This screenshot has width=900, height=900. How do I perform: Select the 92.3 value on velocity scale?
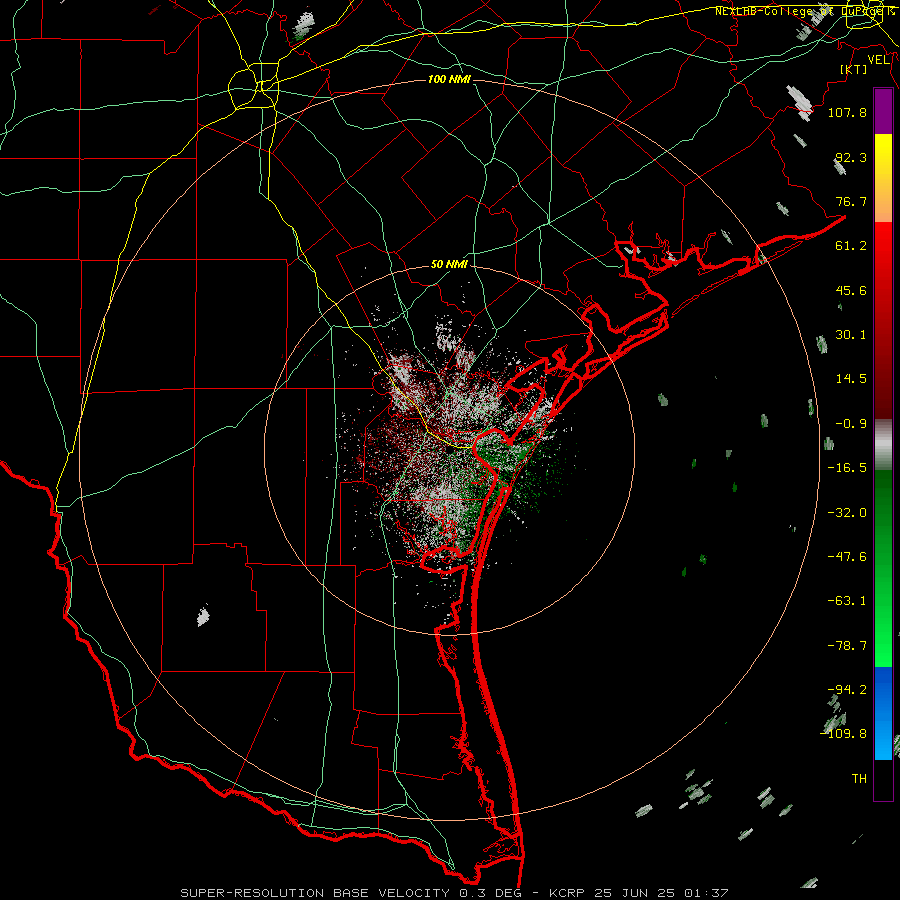coord(851,157)
